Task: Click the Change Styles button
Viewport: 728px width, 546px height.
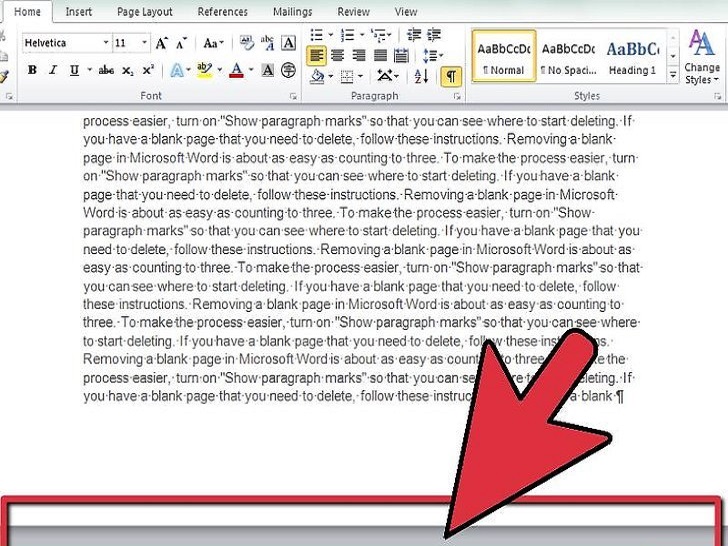Action: click(702, 60)
